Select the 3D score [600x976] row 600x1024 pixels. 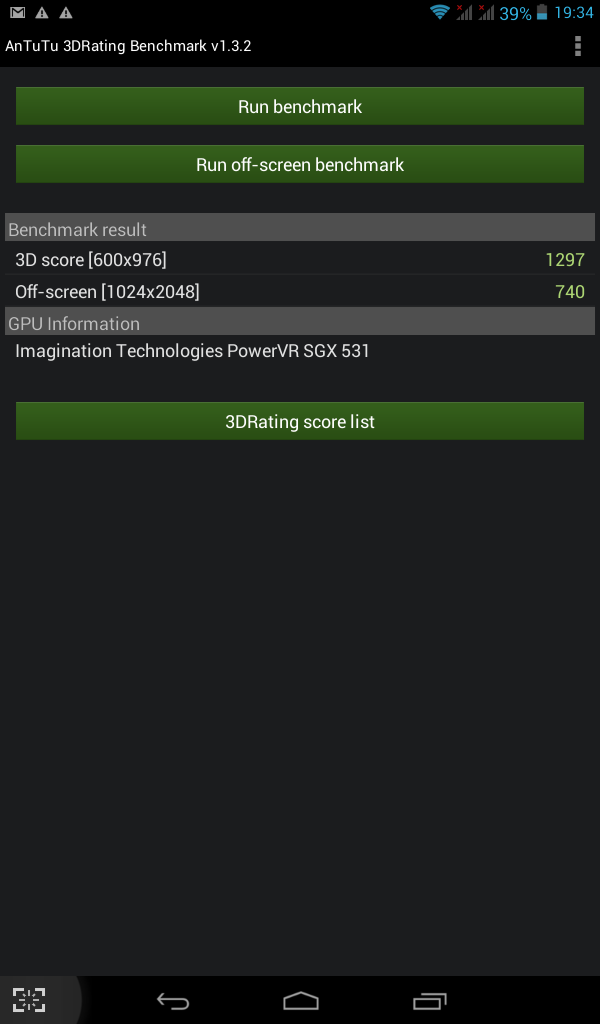300,259
